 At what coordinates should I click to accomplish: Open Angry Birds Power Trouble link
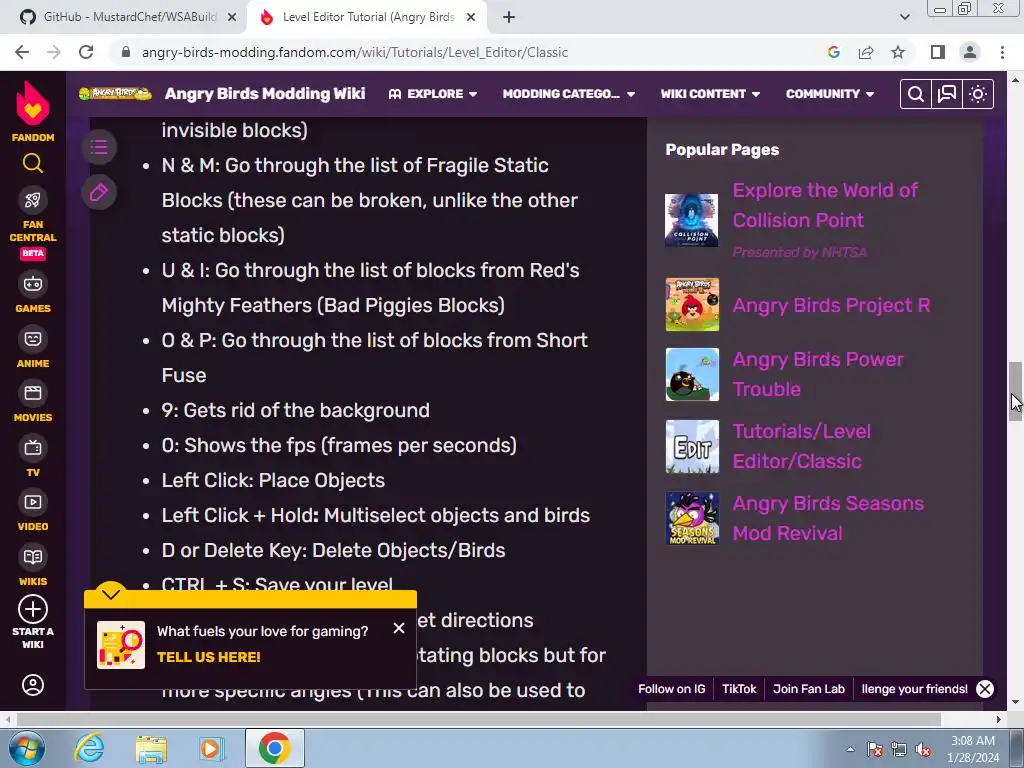(818, 374)
